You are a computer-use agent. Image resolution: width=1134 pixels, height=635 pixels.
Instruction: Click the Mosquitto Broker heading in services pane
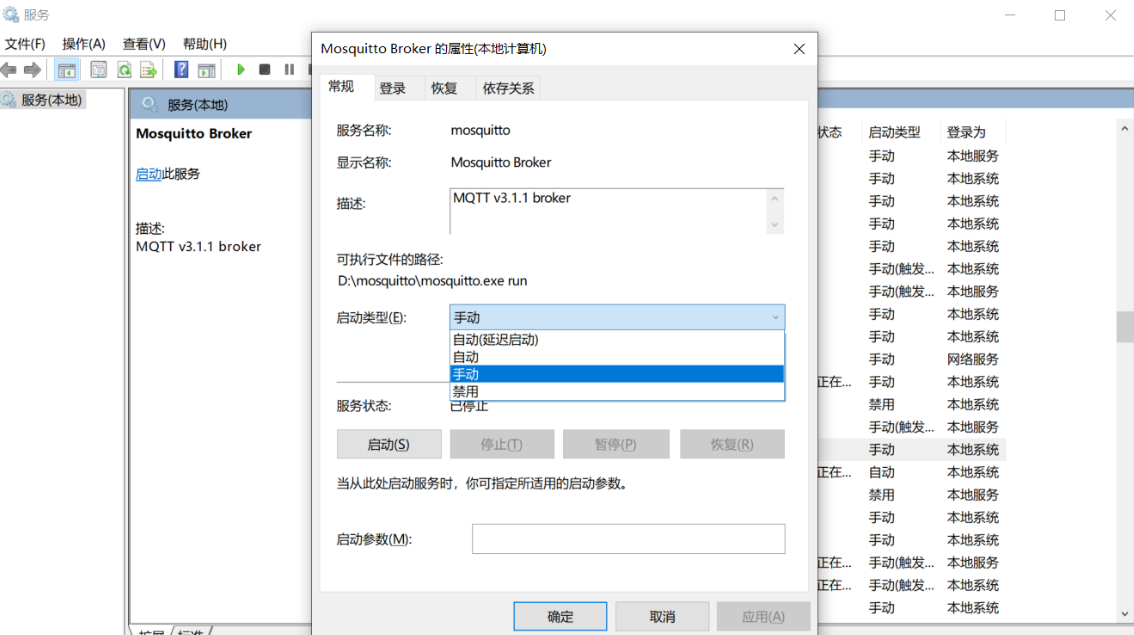pyautogui.click(x=194, y=133)
